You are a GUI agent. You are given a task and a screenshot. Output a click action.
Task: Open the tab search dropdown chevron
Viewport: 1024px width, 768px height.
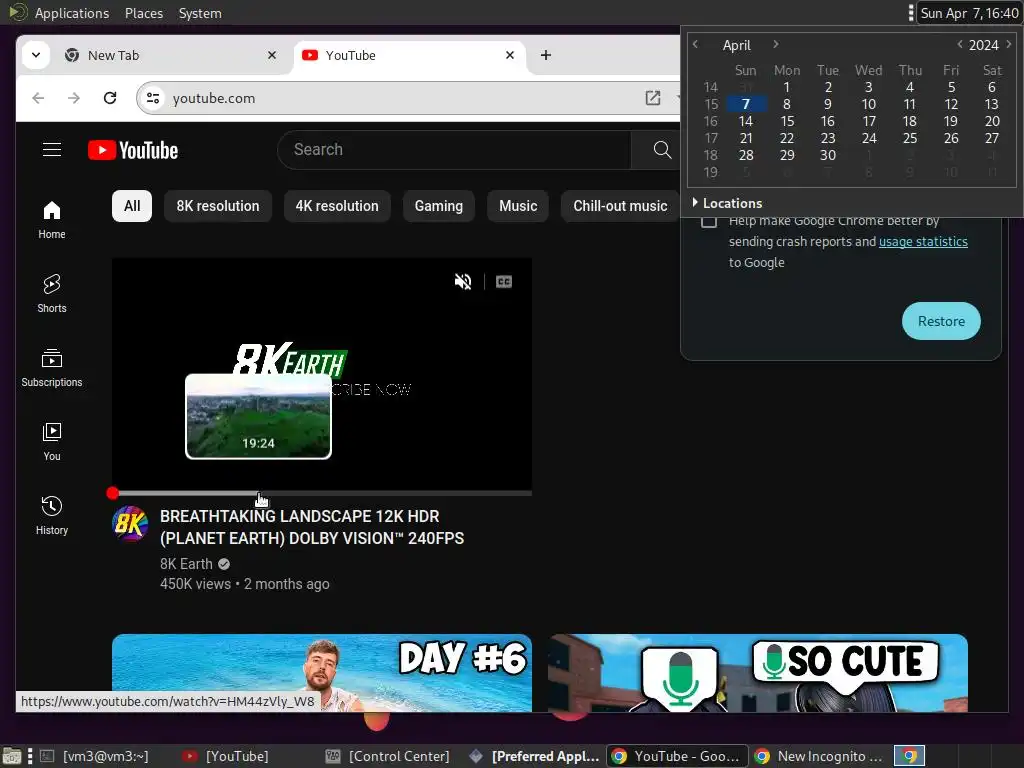pos(36,56)
